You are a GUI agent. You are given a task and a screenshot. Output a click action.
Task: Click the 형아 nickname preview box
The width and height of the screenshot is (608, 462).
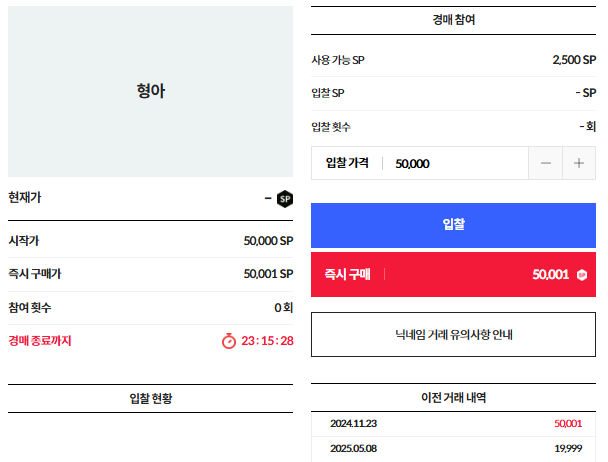[150, 91]
